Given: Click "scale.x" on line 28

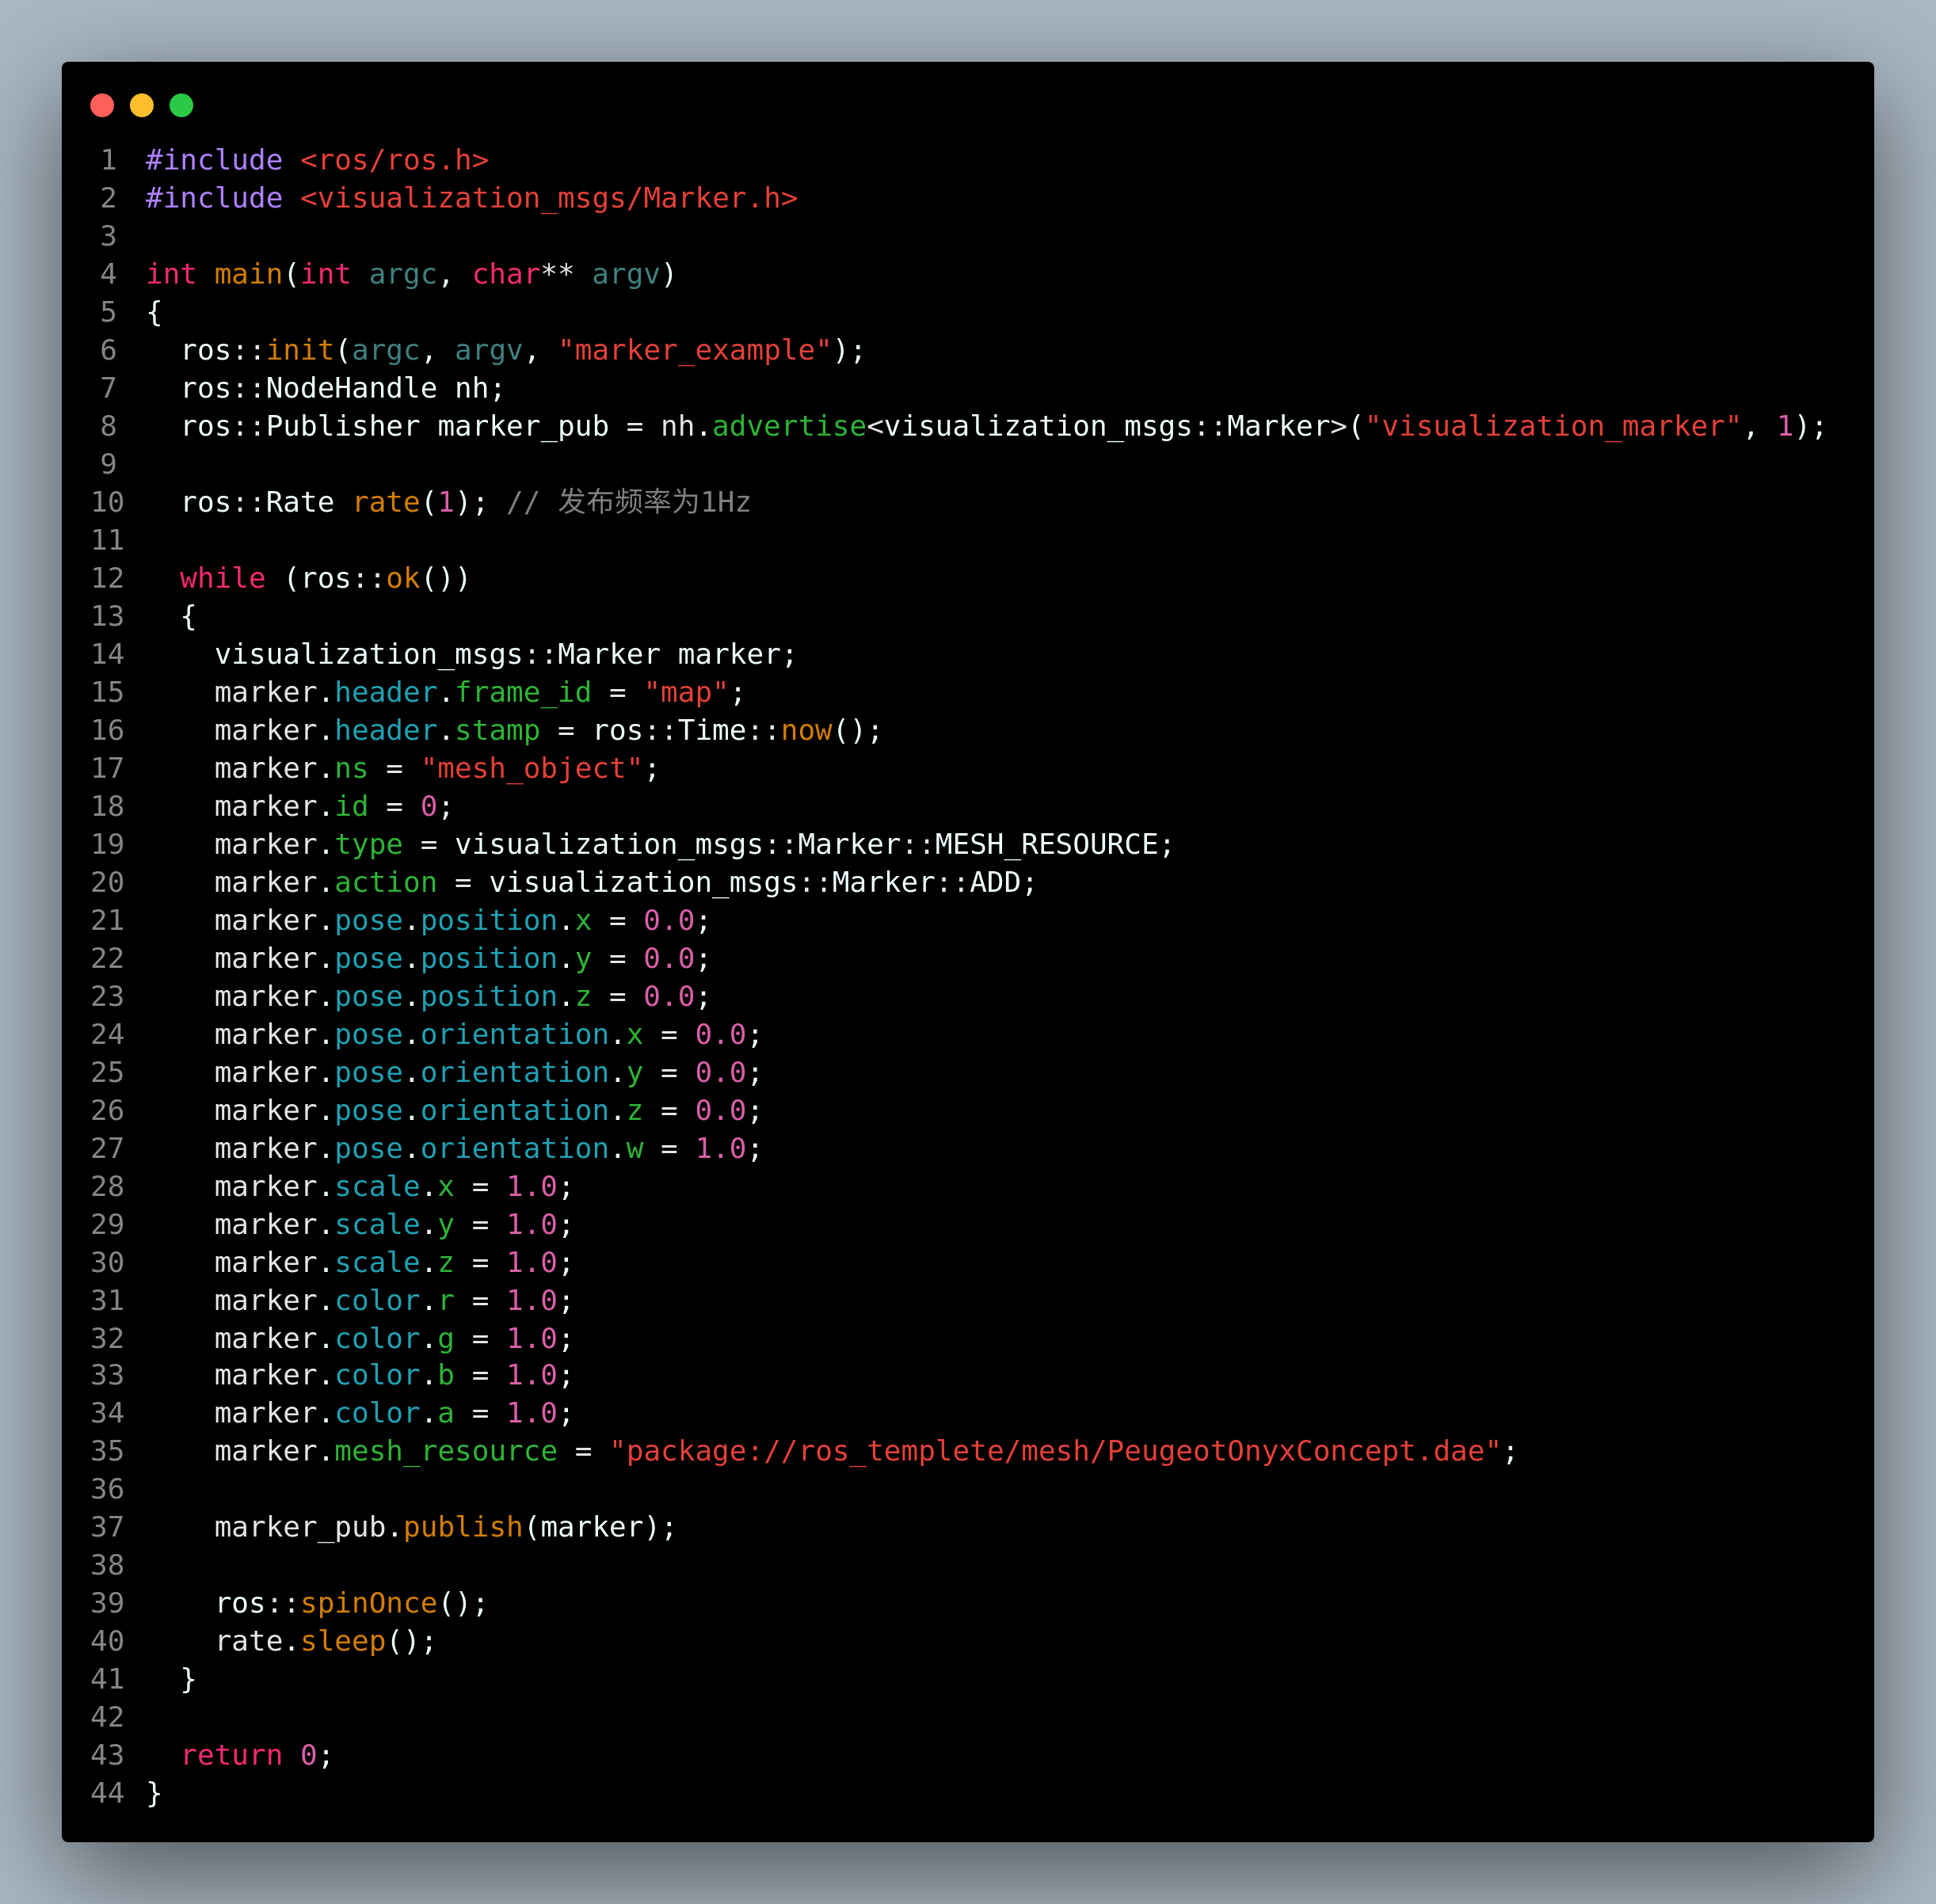Looking at the screenshot, I should pyautogui.click(x=394, y=1186).
